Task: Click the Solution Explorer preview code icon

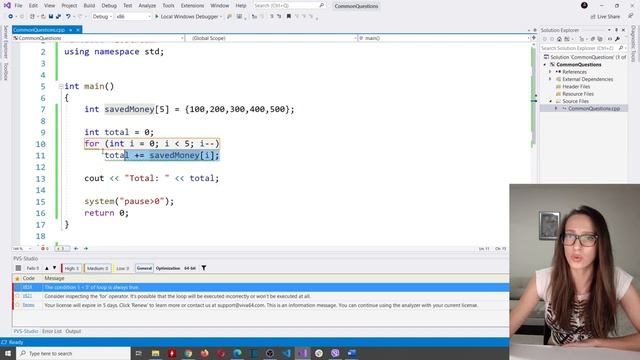Action: coord(610,39)
